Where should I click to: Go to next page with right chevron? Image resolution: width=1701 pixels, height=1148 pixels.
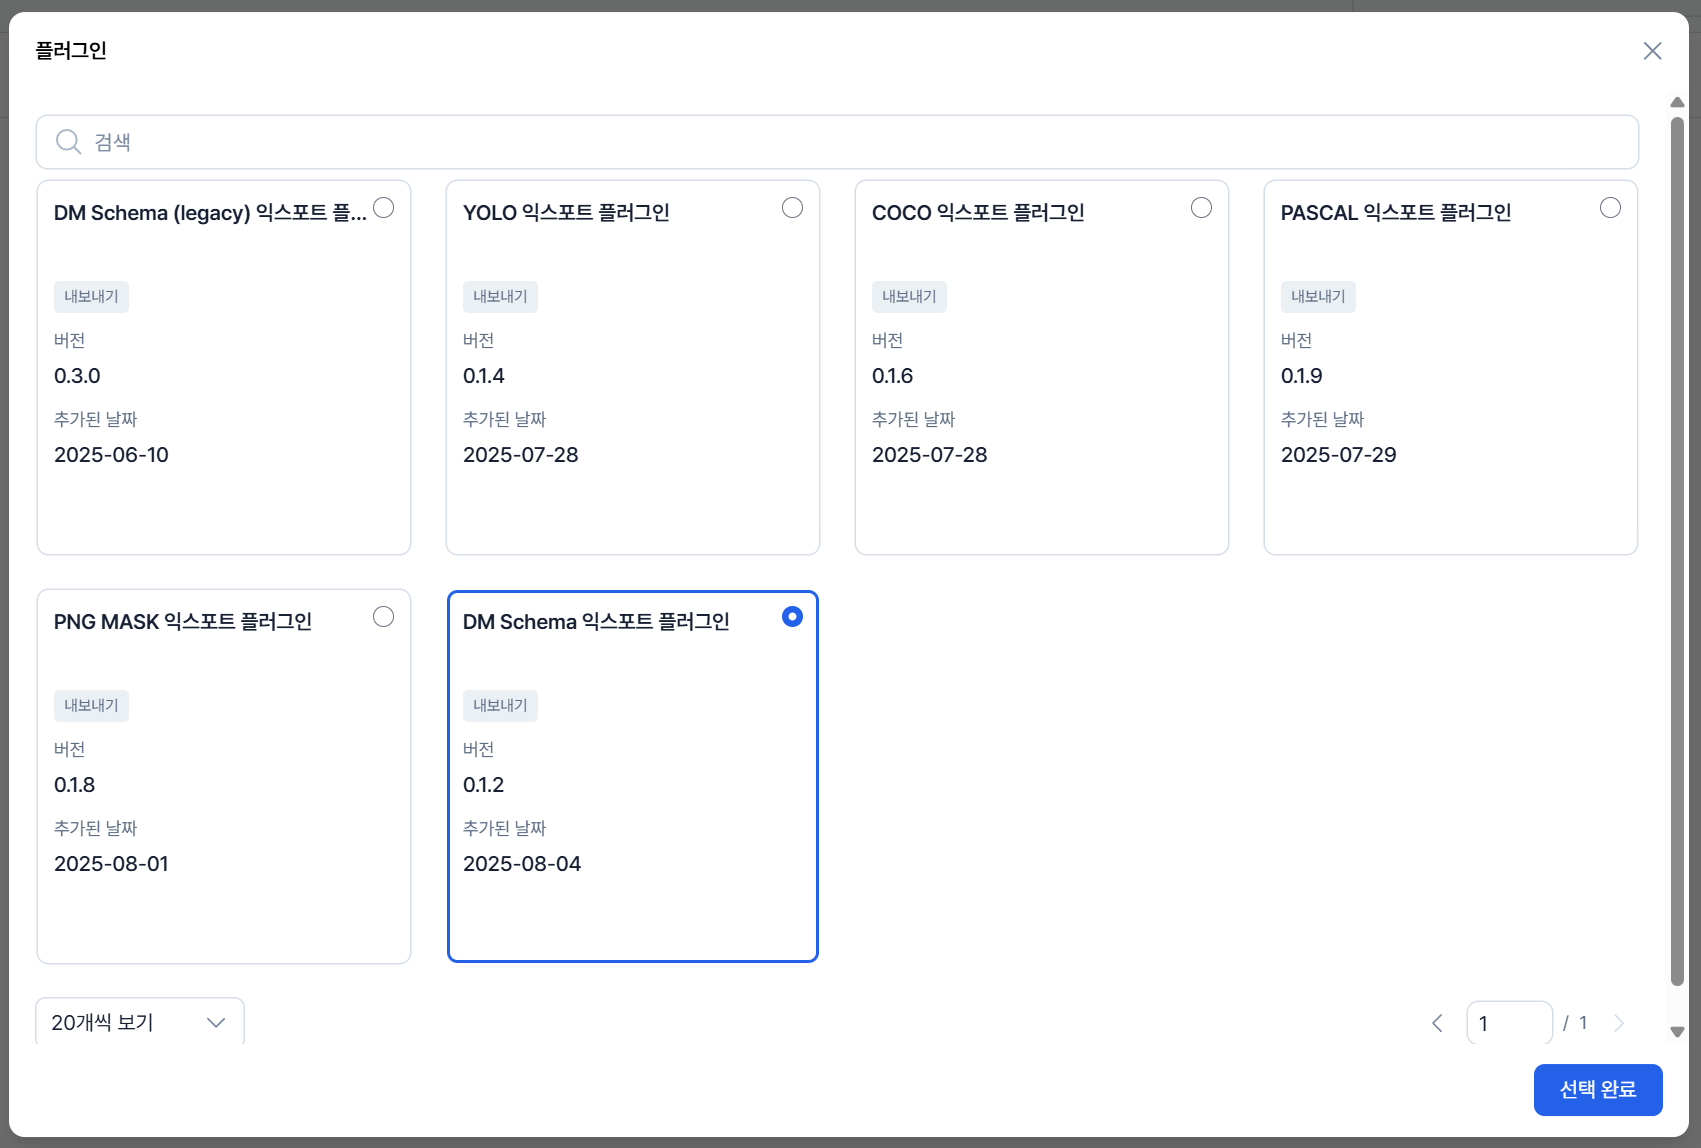(x=1619, y=1023)
